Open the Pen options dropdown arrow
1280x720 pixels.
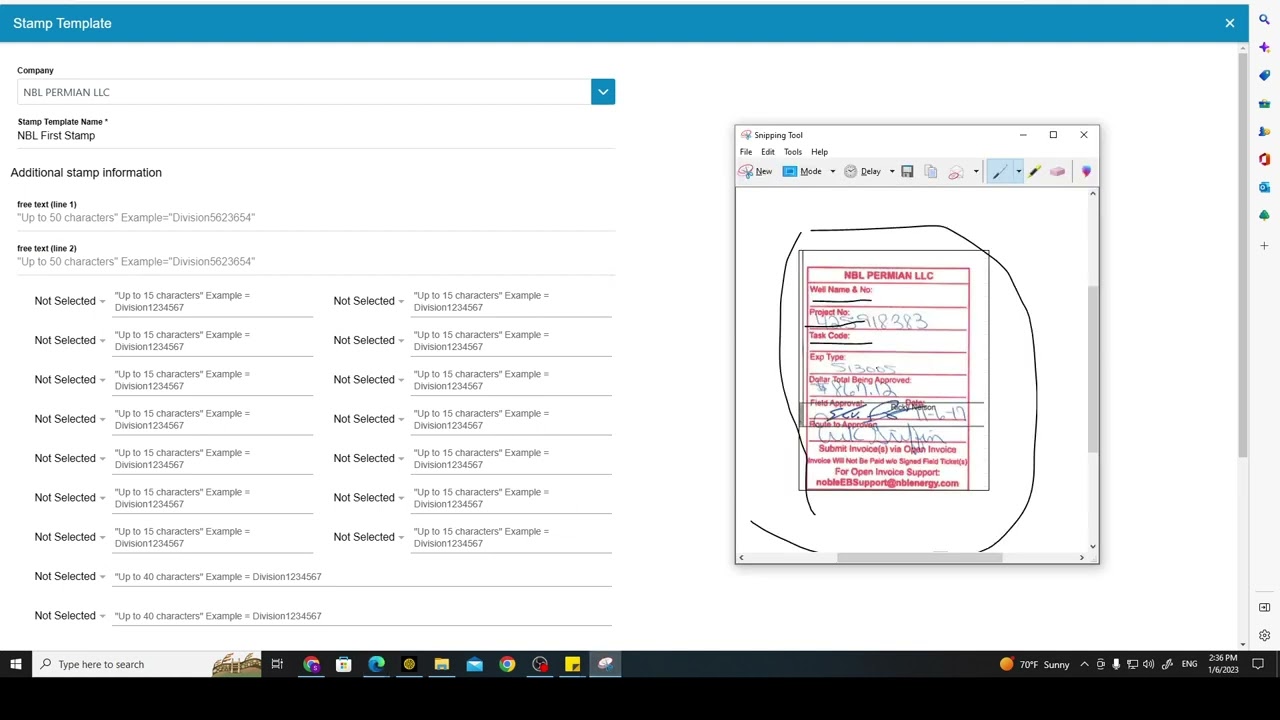coord(1018,171)
